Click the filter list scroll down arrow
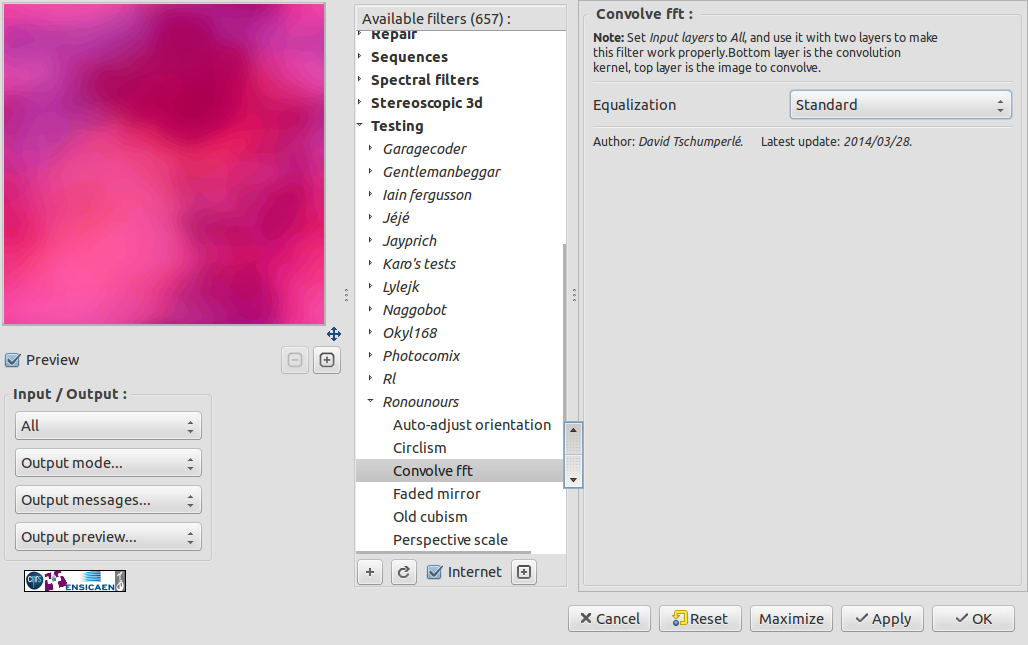Image resolution: width=1028 pixels, height=645 pixels. point(573,480)
